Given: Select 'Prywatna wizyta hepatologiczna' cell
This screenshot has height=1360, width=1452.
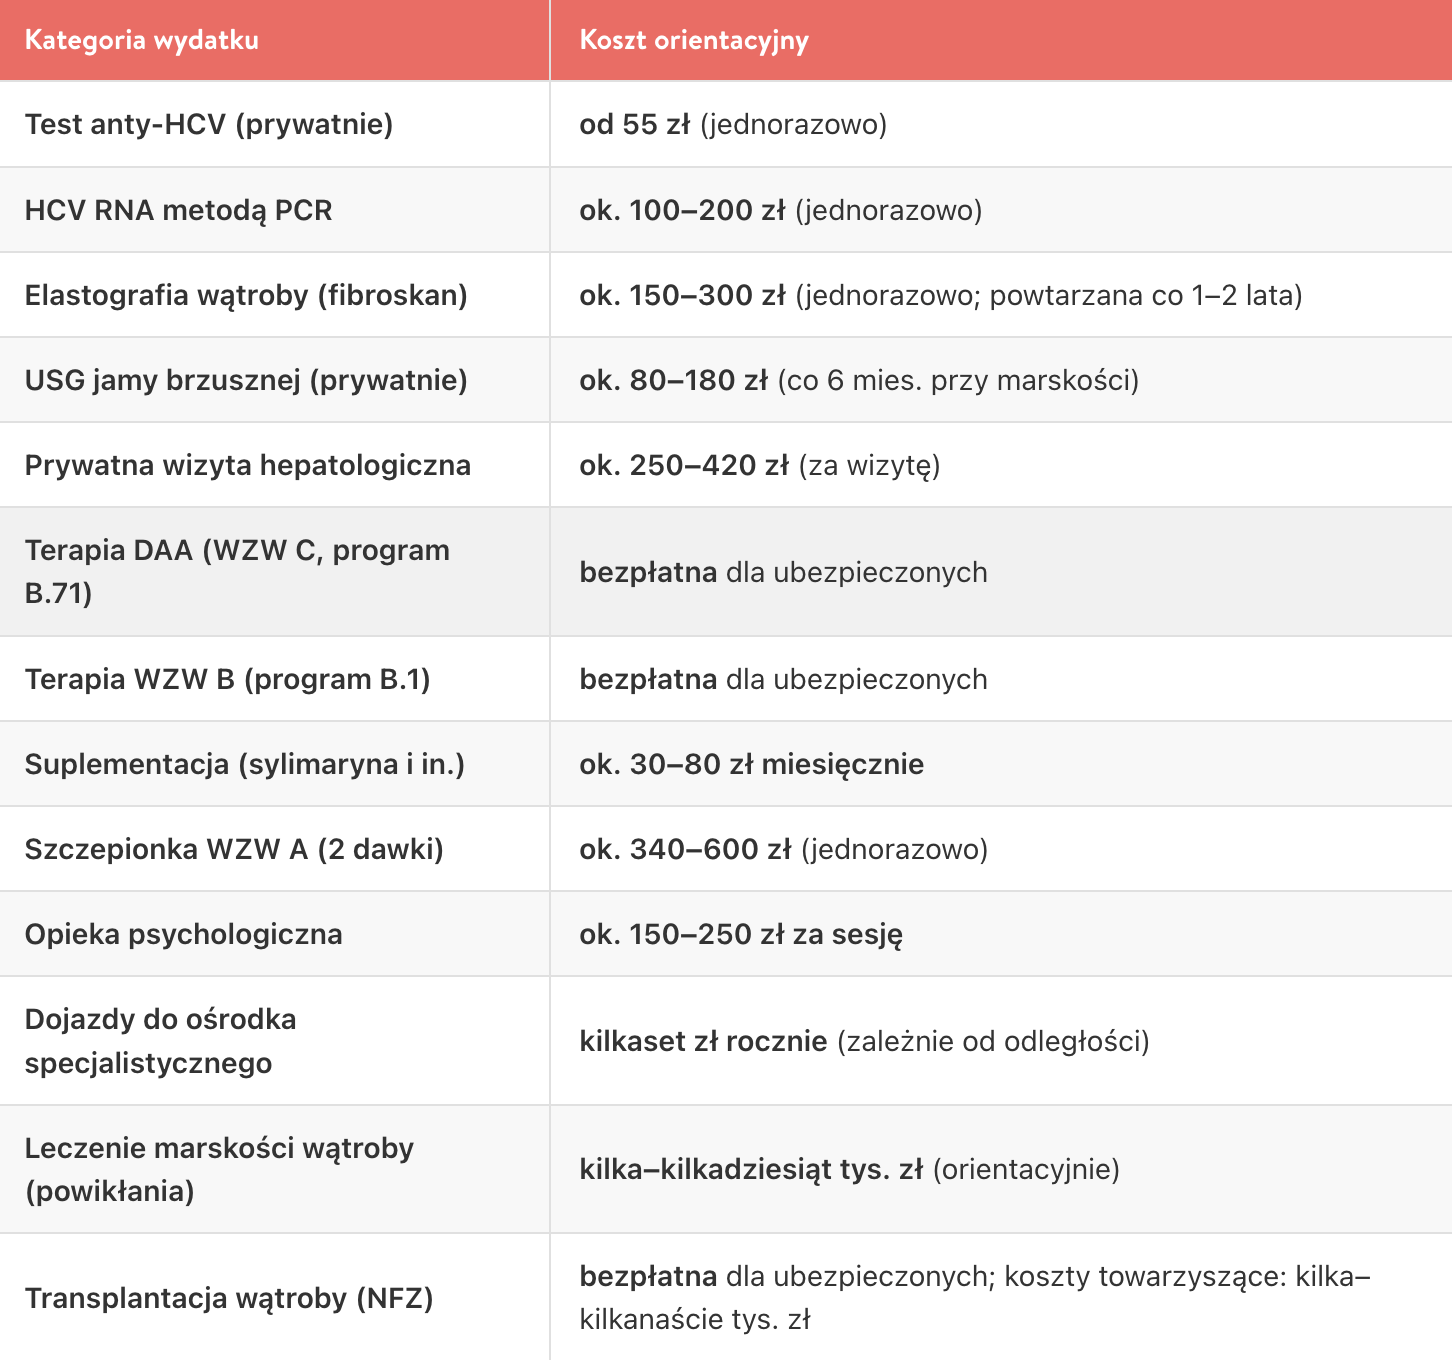Looking at the screenshot, I should click(248, 465).
